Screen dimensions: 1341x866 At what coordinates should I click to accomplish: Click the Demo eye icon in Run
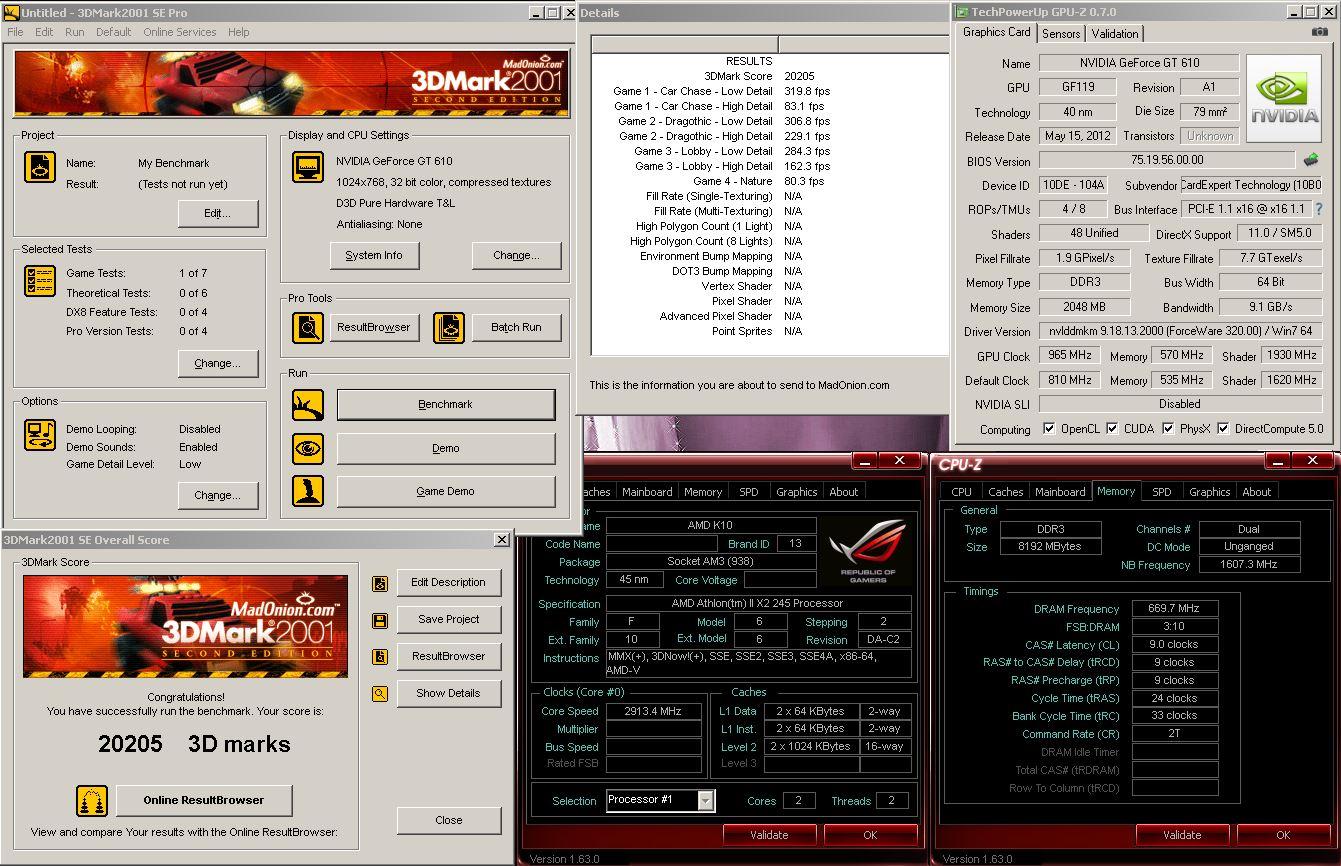tap(308, 448)
